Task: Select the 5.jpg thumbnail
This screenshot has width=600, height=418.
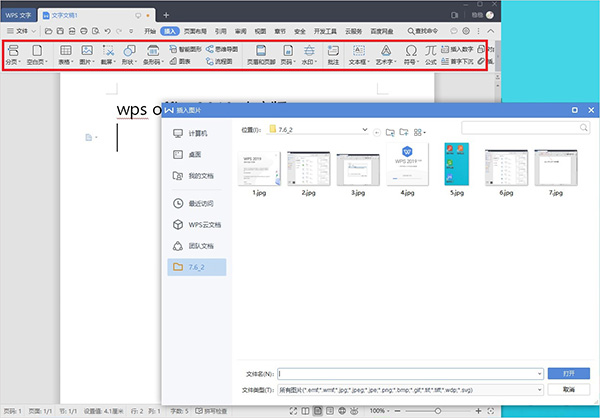Action: 457,164
